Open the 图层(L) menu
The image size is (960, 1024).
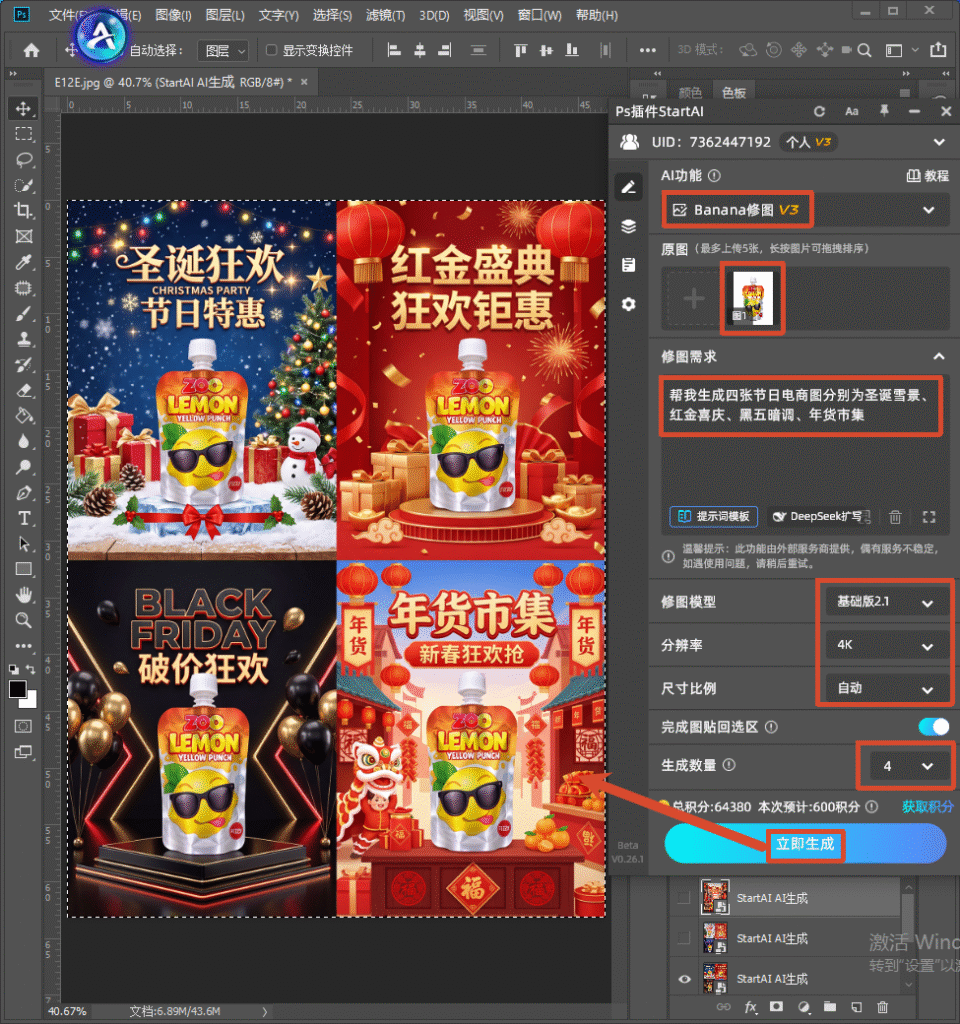pyautogui.click(x=225, y=15)
